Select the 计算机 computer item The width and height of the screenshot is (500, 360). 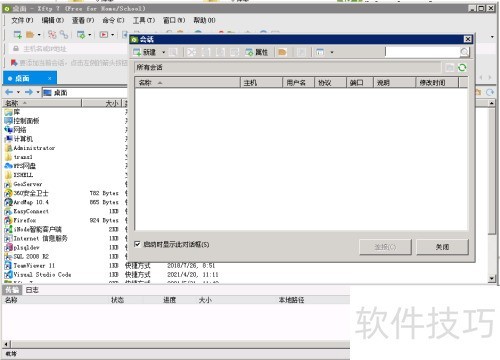pyautogui.click(x=19, y=139)
